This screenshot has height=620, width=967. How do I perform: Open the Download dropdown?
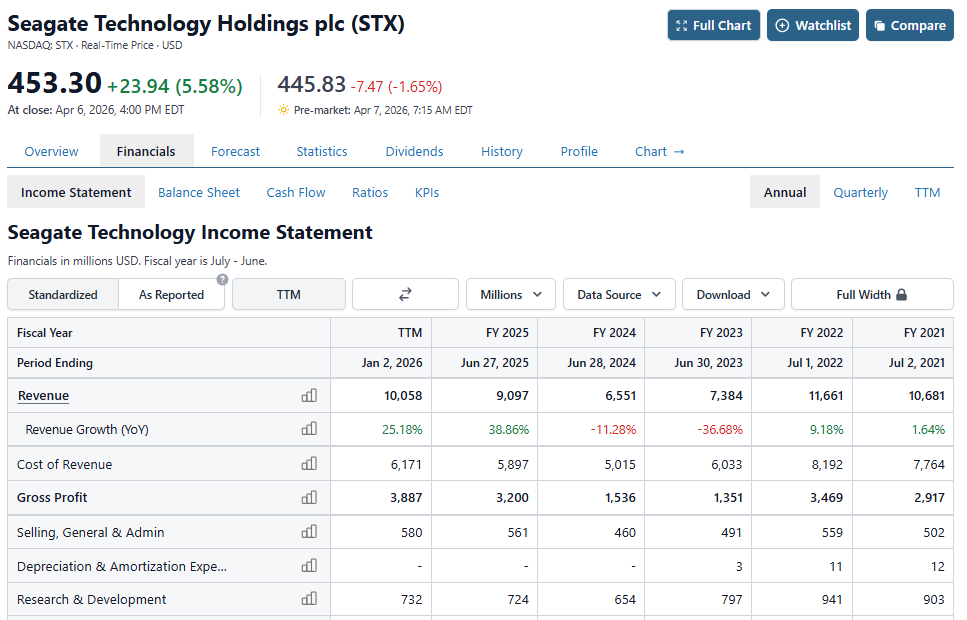(x=733, y=294)
